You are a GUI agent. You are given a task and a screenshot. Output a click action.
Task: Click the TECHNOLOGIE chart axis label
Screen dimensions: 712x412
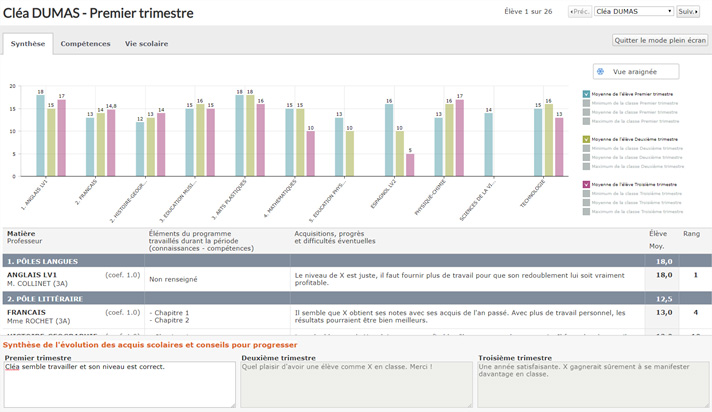[x=533, y=194]
